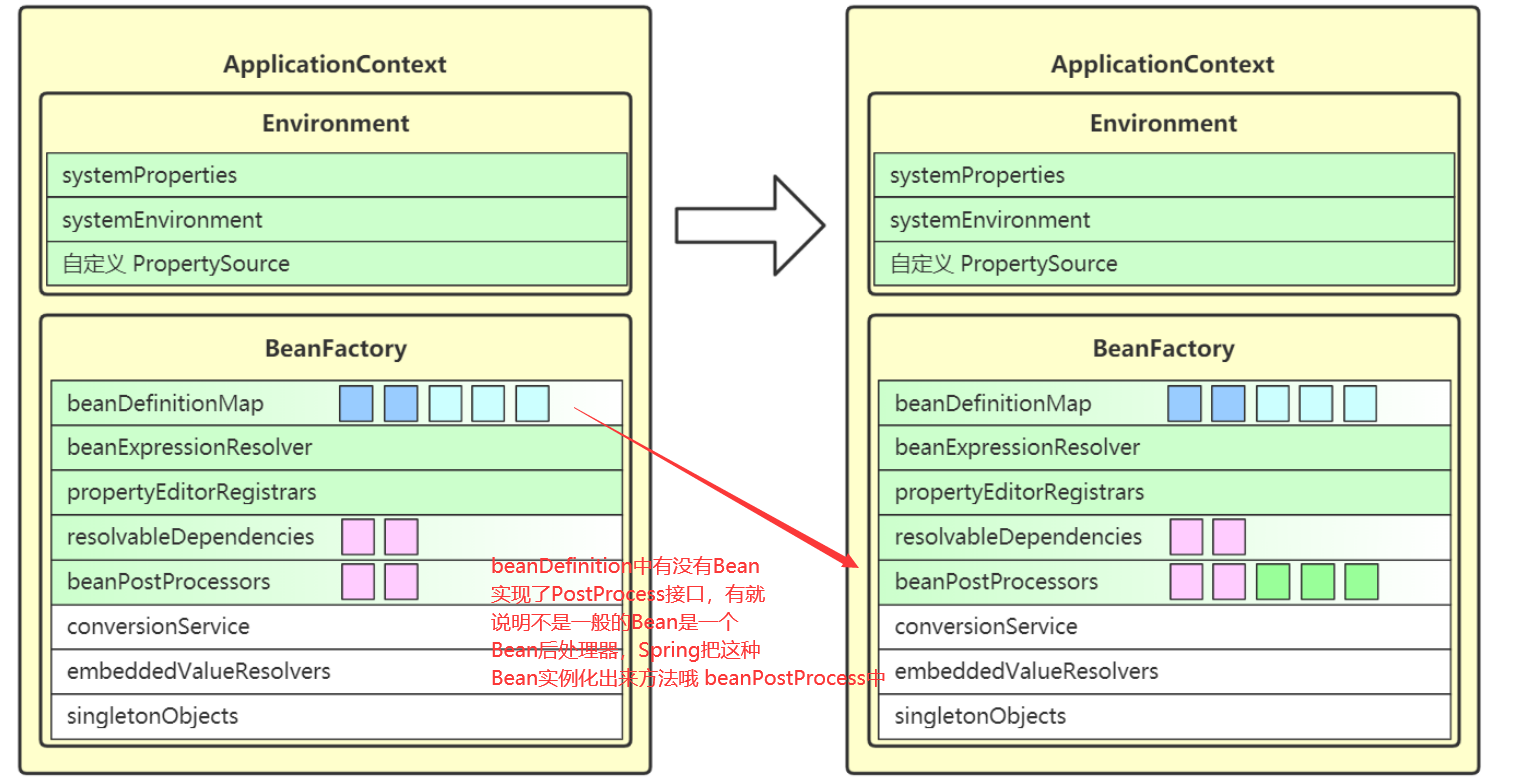
Task: Click beanPostProcessors label in the left diagram
Action: pos(168,582)
